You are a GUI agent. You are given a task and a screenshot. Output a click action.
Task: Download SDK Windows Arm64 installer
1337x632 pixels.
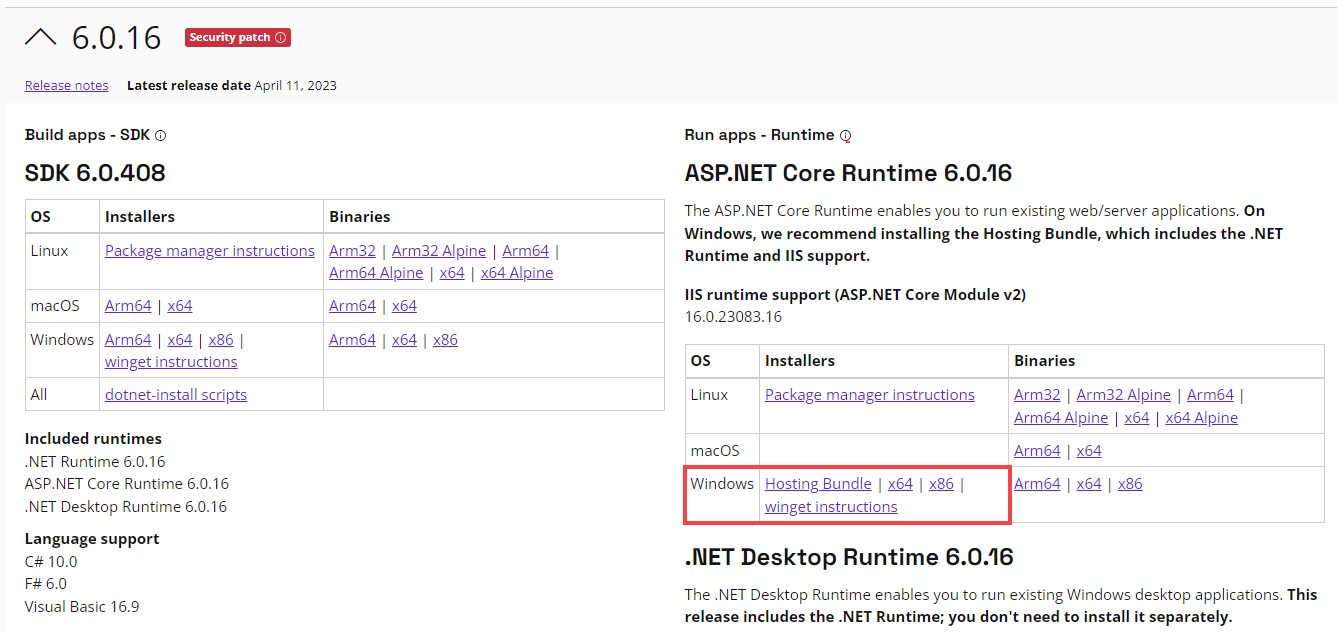pyautogui.click(x=128, y=340)
